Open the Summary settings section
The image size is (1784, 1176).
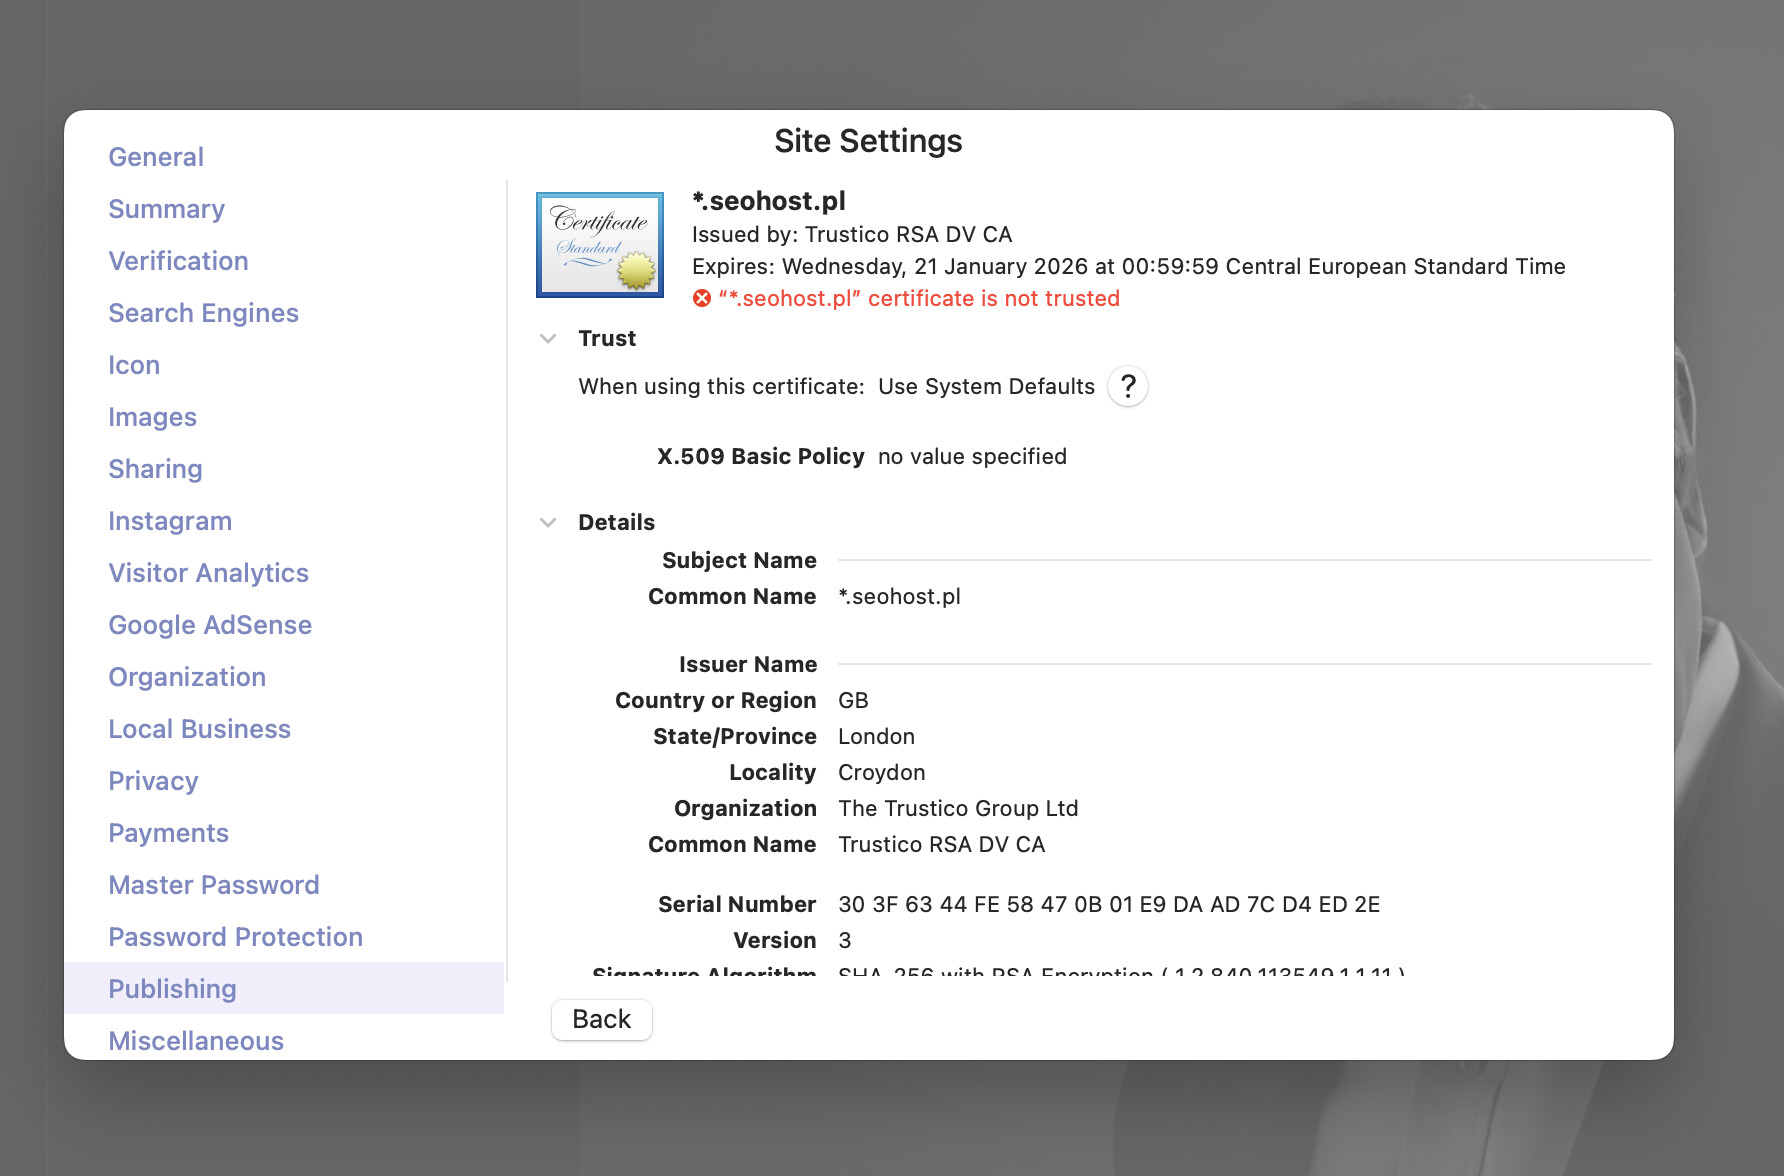coord(166,209)
